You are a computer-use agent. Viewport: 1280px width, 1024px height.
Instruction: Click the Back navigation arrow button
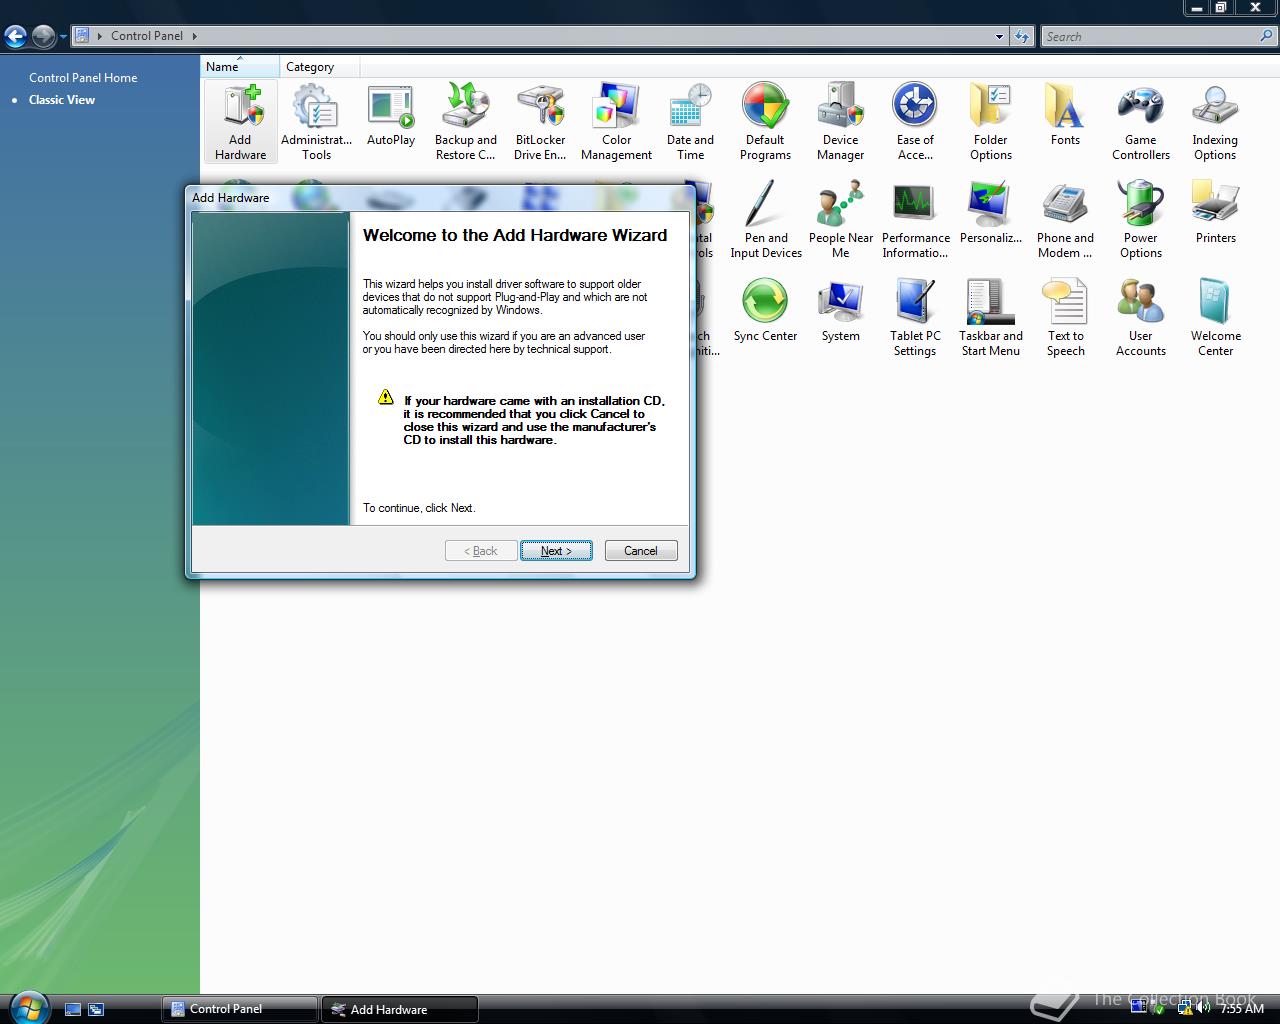(x=15, y=37)
